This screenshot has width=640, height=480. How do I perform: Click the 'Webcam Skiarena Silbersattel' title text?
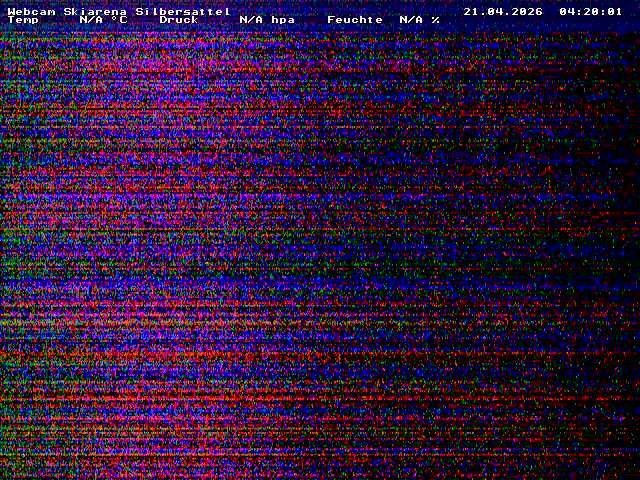point(119,12)
